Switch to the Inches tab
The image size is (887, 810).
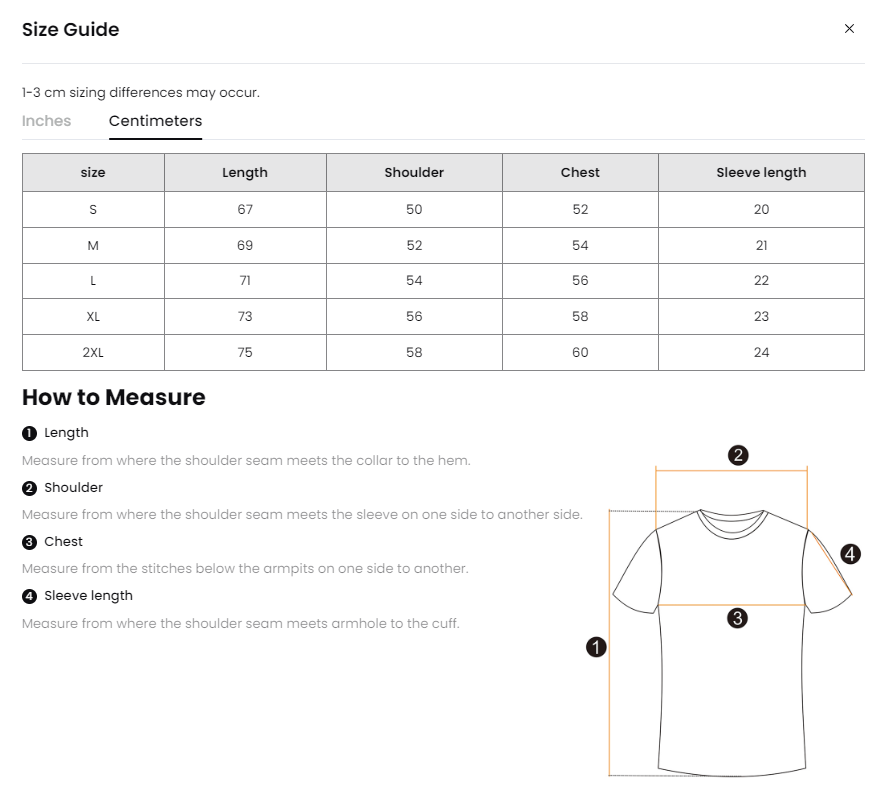(46, 121)
